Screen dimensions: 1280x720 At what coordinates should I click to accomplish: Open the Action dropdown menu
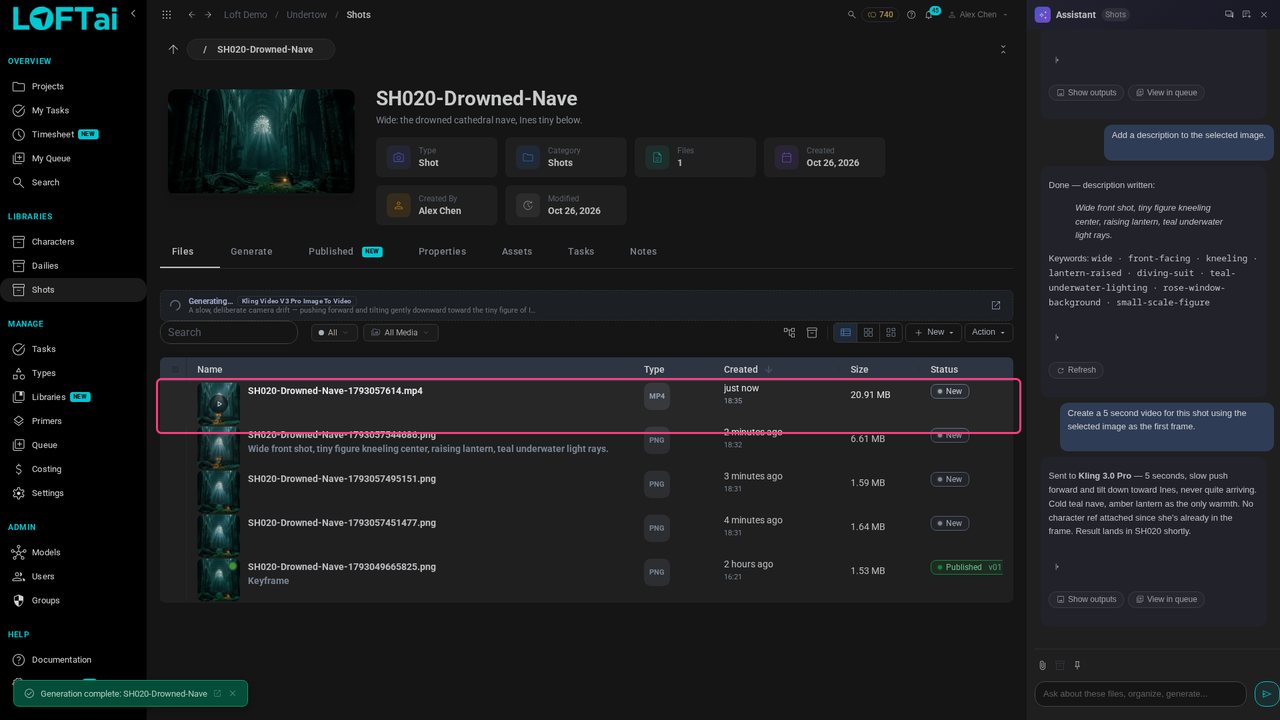coord(989,332)
